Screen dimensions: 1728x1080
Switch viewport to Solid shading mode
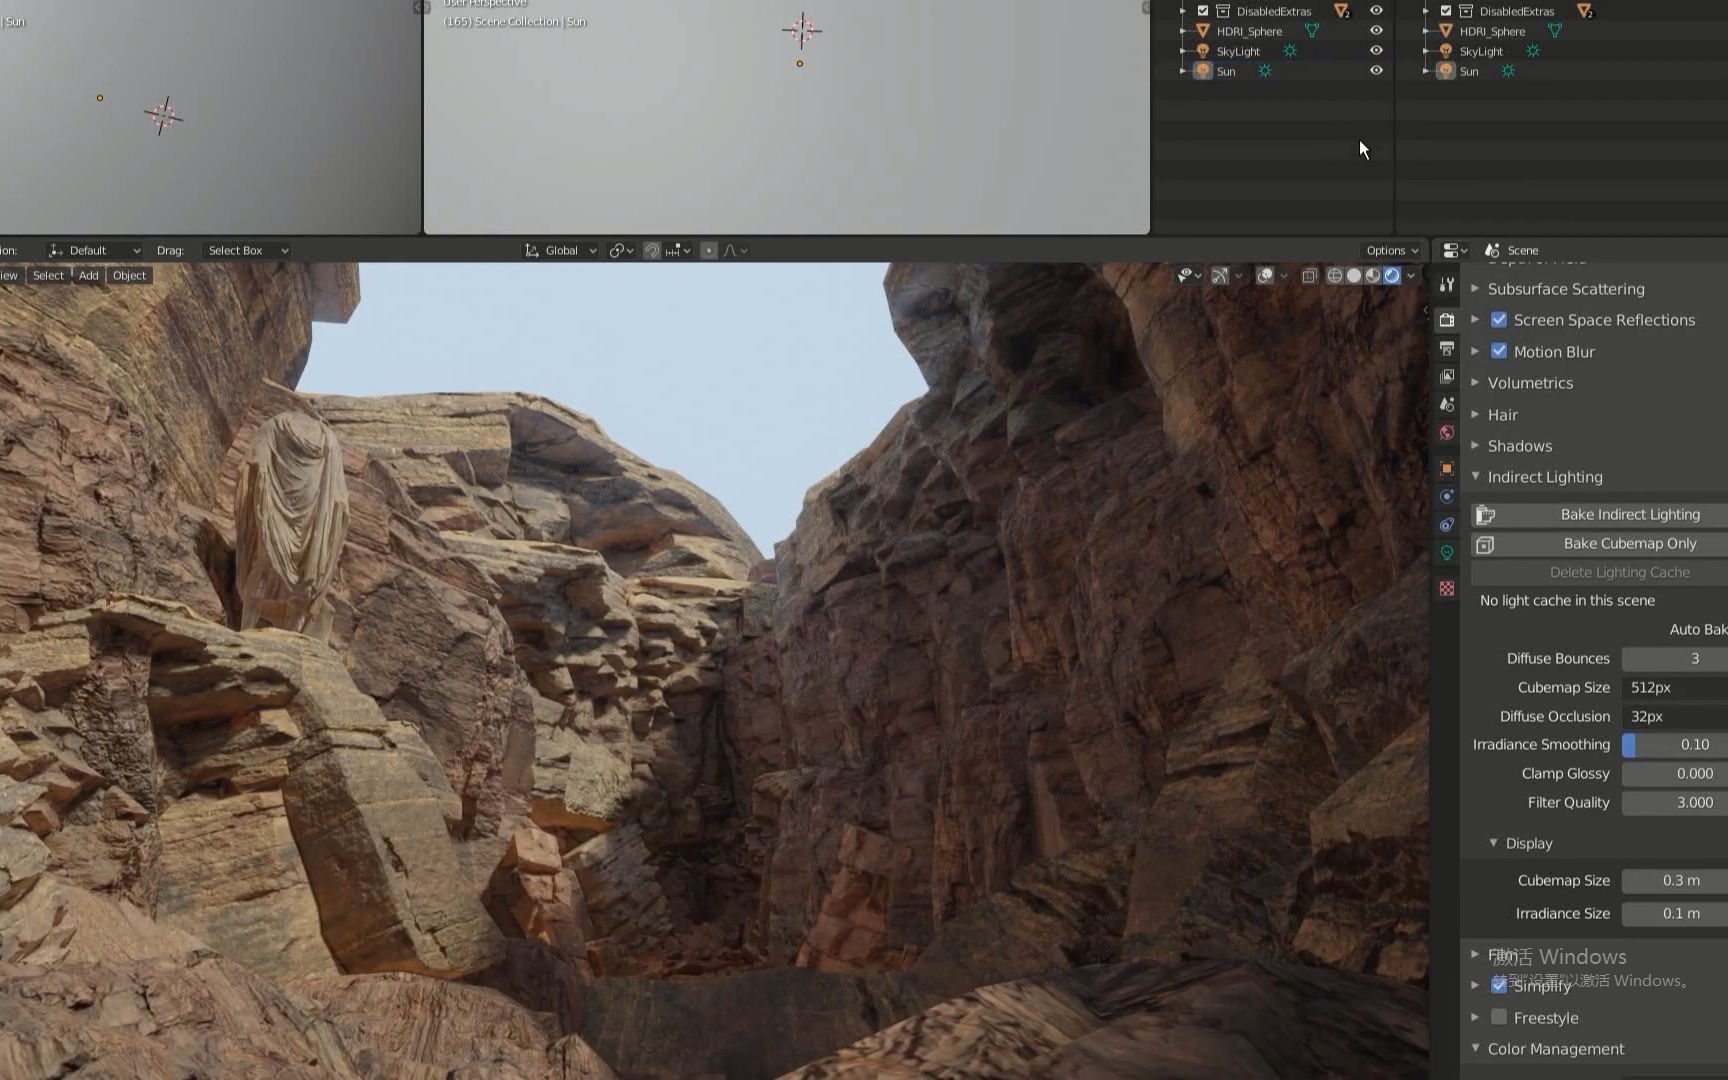1353,276
